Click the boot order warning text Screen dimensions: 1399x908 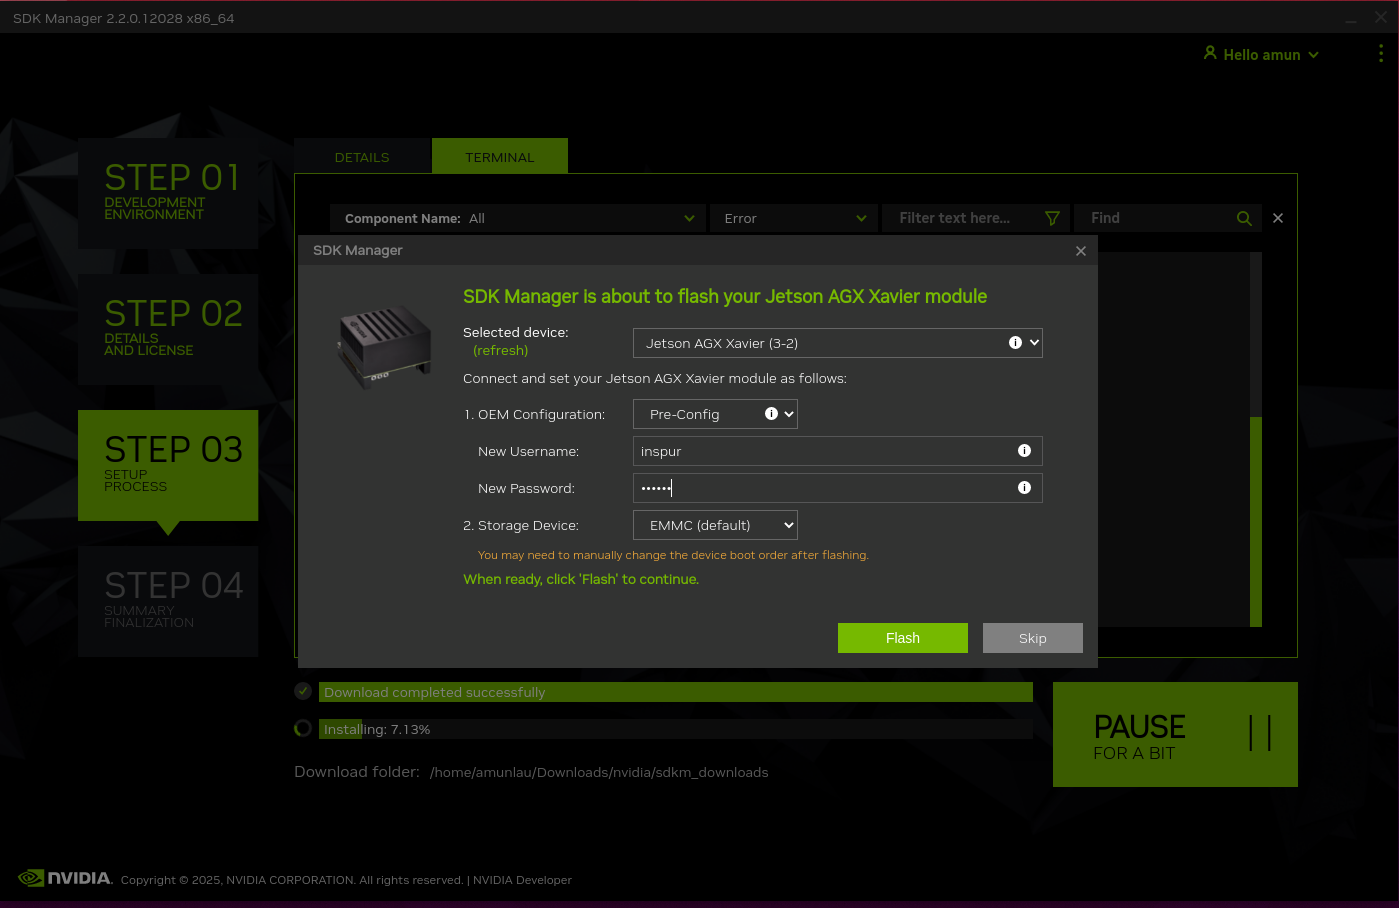[x=673, y=555]
